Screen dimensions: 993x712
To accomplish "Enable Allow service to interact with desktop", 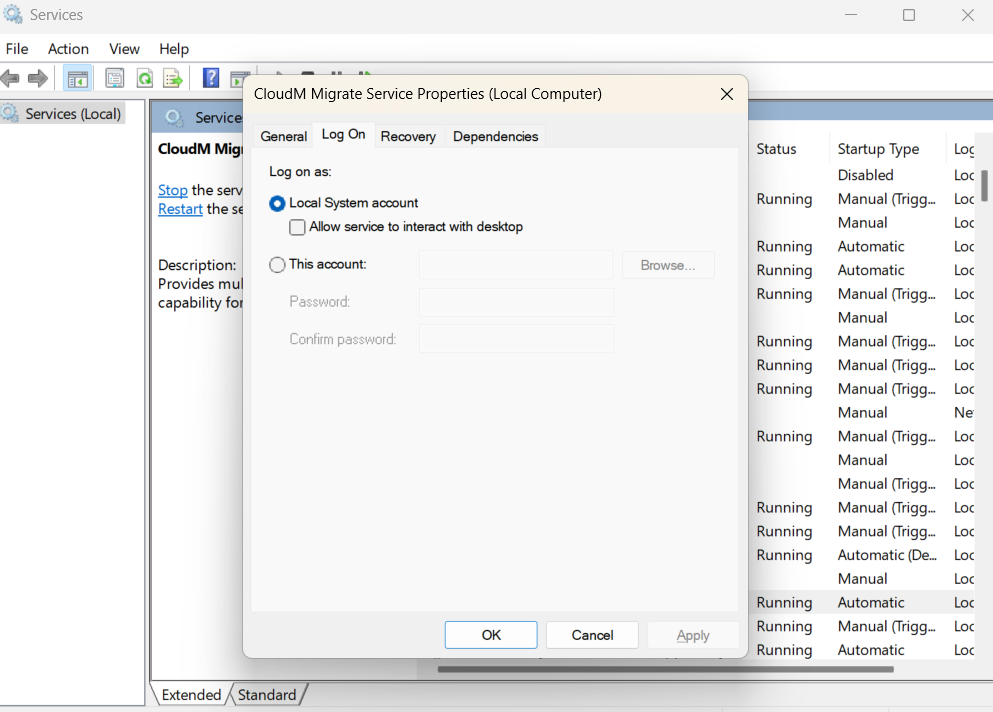I will (297, 227).
